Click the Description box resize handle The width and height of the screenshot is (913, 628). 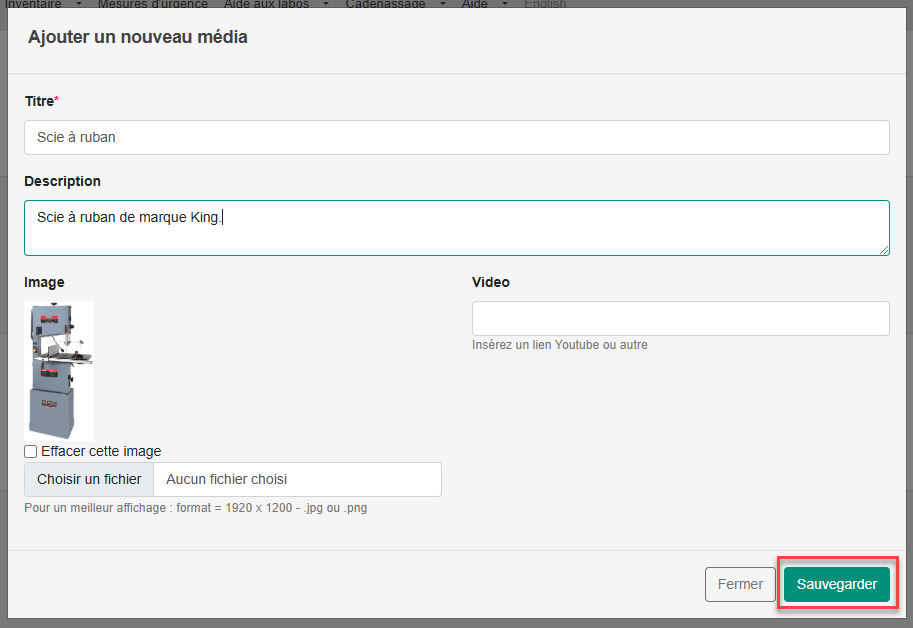click(x=884, y=250)
